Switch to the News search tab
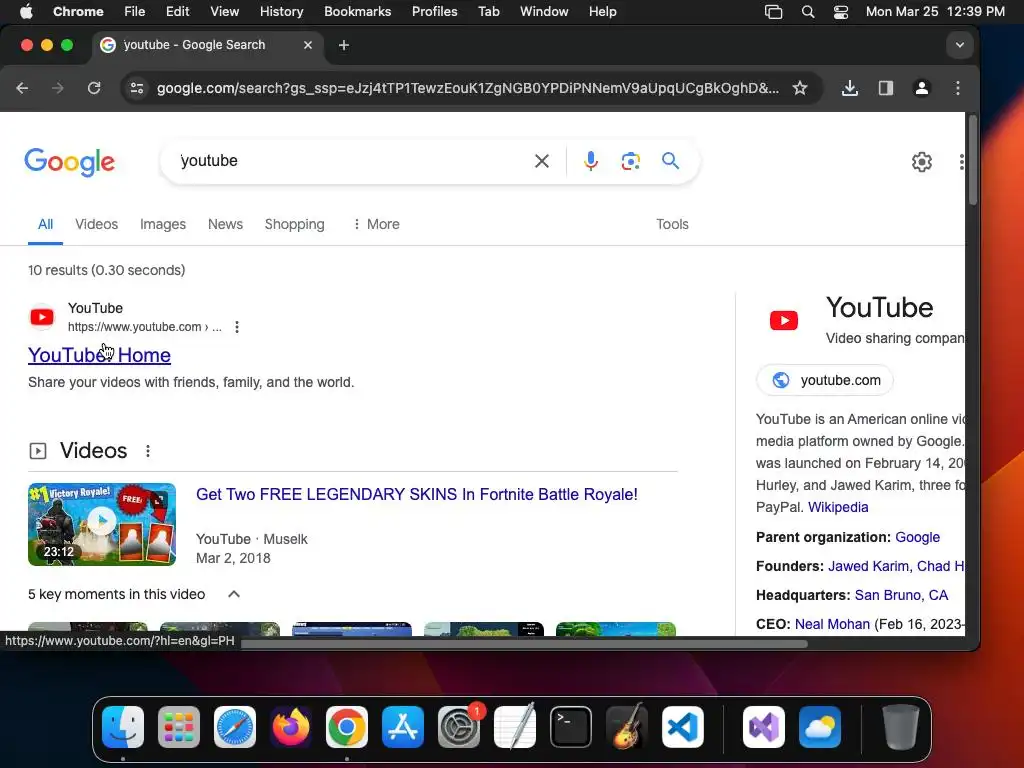The height and width of the screenshot is (768, 1024). coord(225,224)
